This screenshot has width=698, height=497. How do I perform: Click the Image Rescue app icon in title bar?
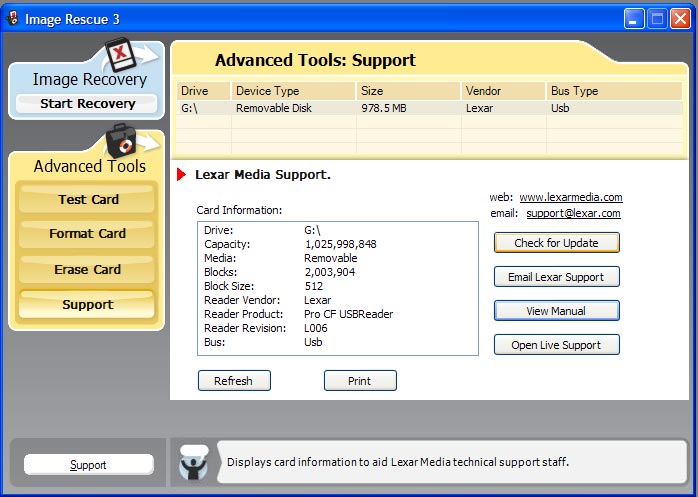(12, 18)
